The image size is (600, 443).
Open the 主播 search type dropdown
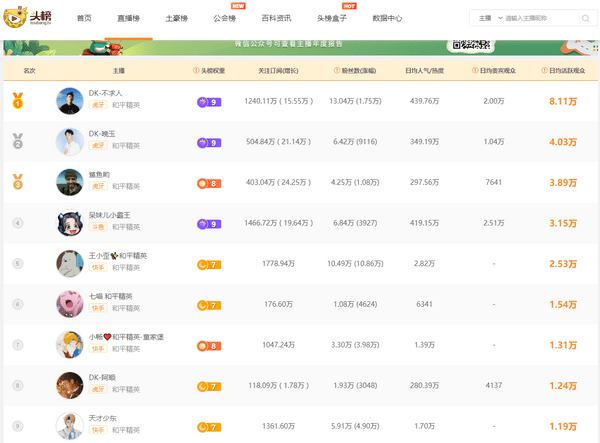490,18
